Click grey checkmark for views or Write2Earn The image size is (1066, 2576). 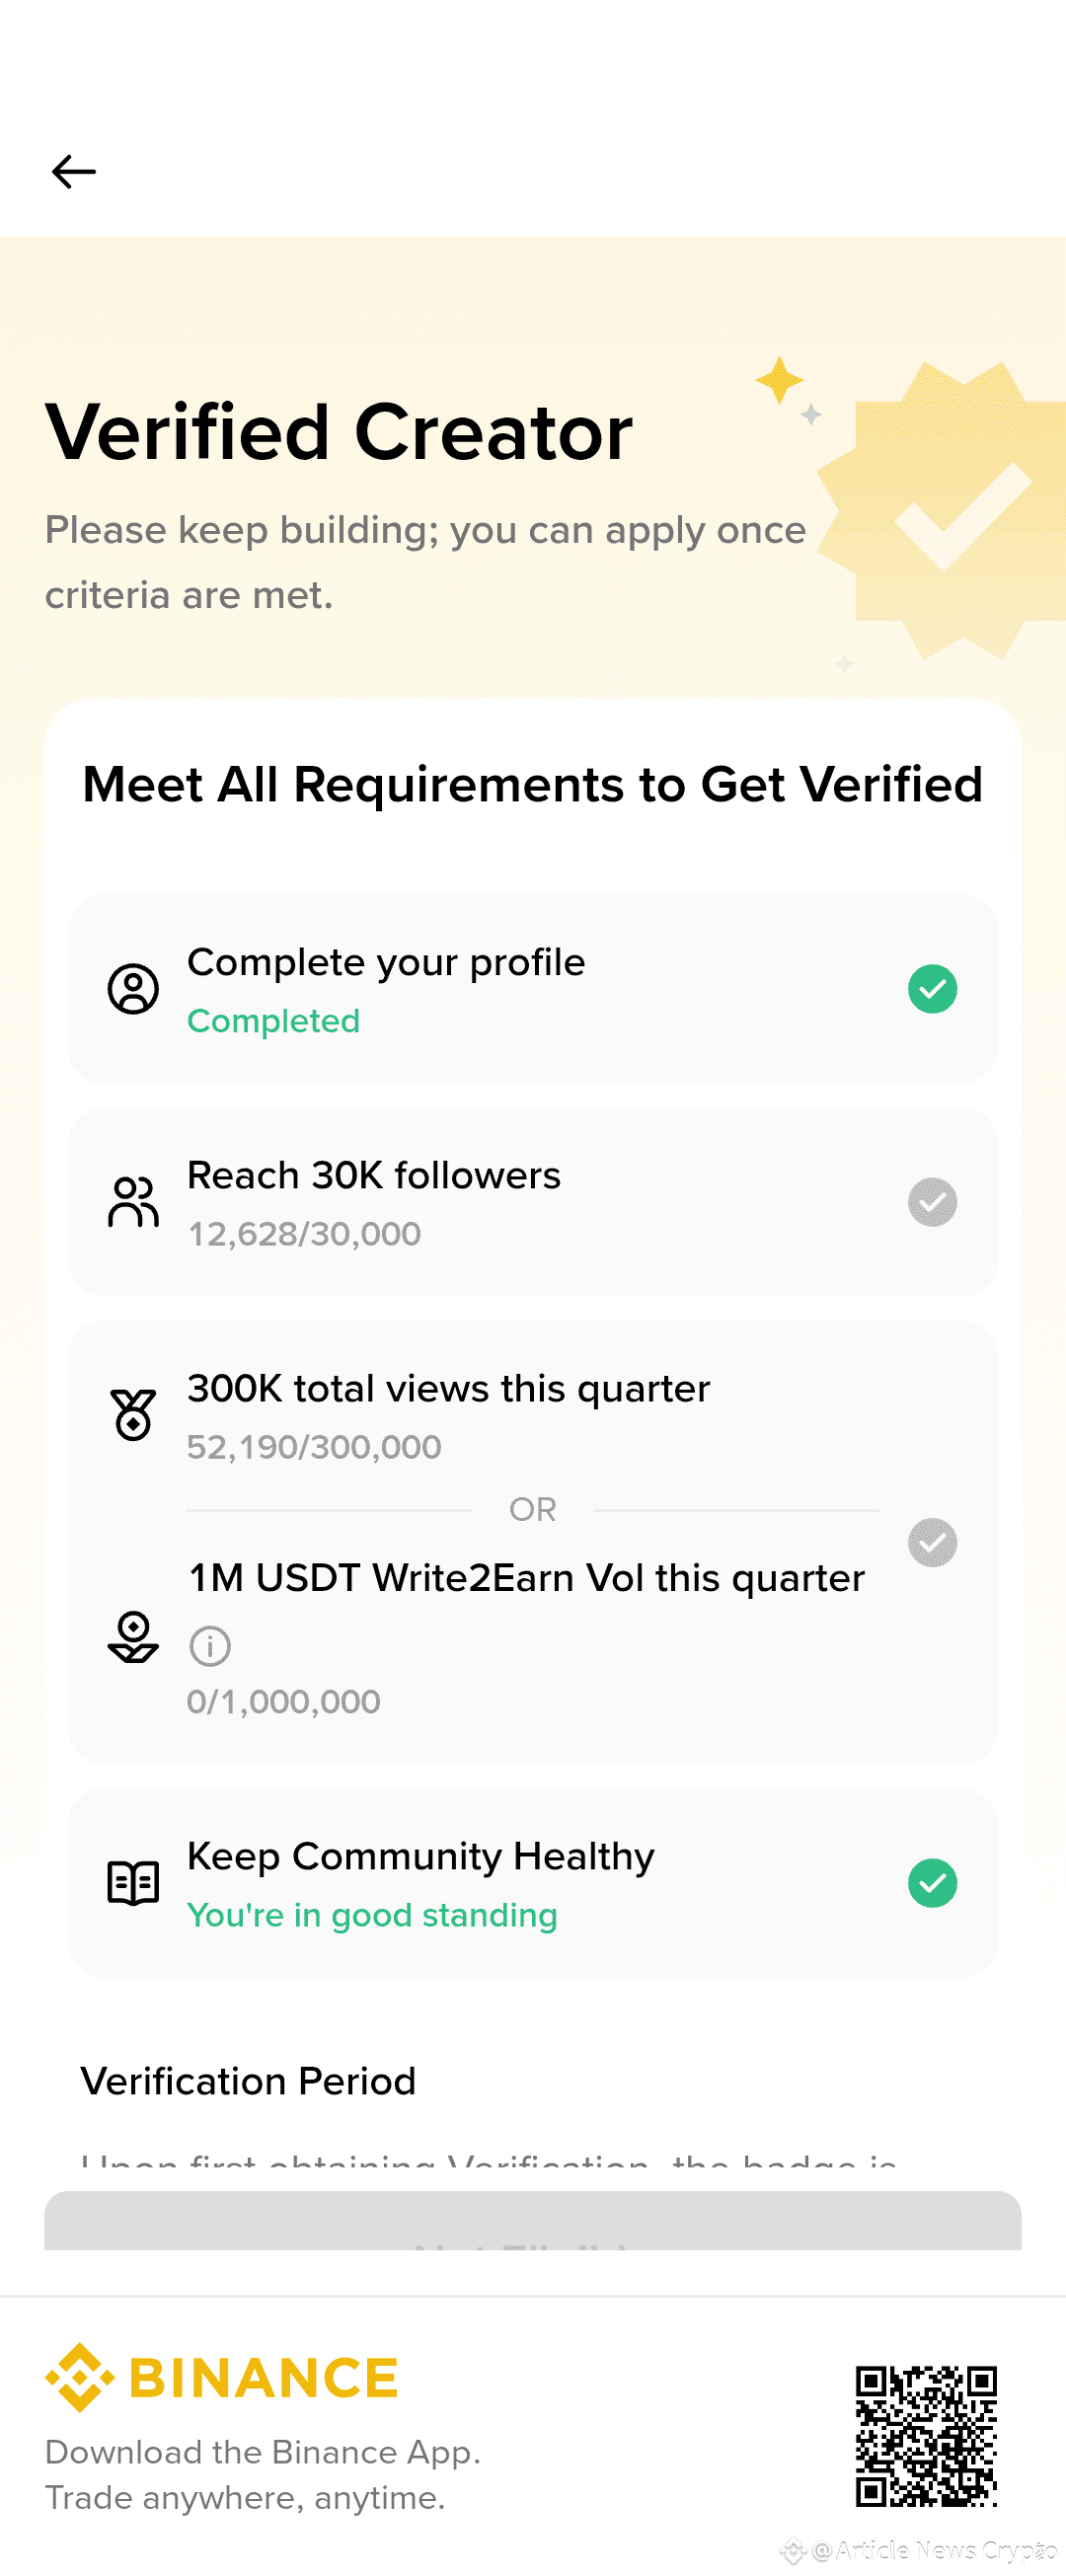click(932, 1542)
